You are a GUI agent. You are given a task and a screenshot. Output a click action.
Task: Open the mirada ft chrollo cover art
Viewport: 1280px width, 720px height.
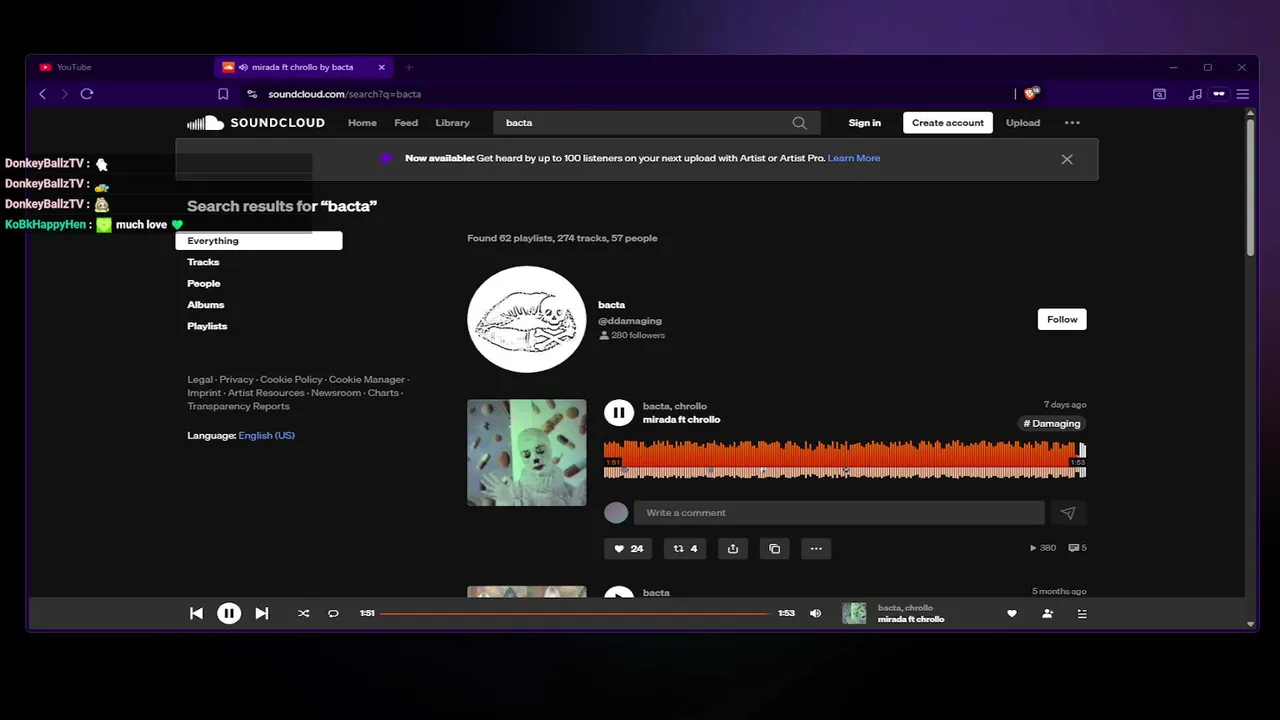coord(527,453)
